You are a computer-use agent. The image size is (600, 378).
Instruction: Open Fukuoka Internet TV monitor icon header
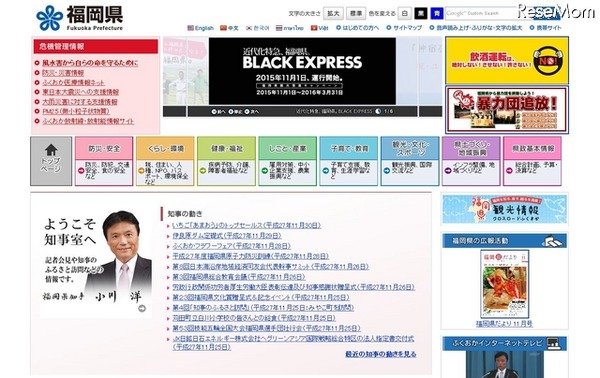[553, 343]
